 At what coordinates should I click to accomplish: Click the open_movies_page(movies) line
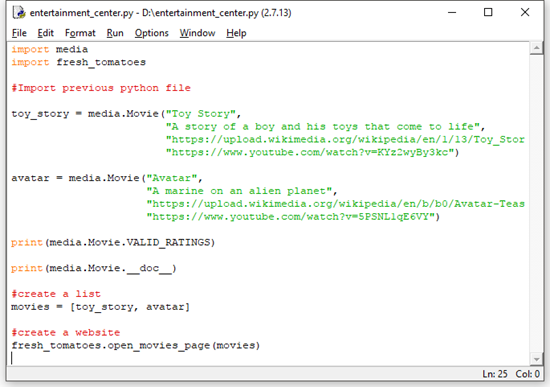[135, 346]
